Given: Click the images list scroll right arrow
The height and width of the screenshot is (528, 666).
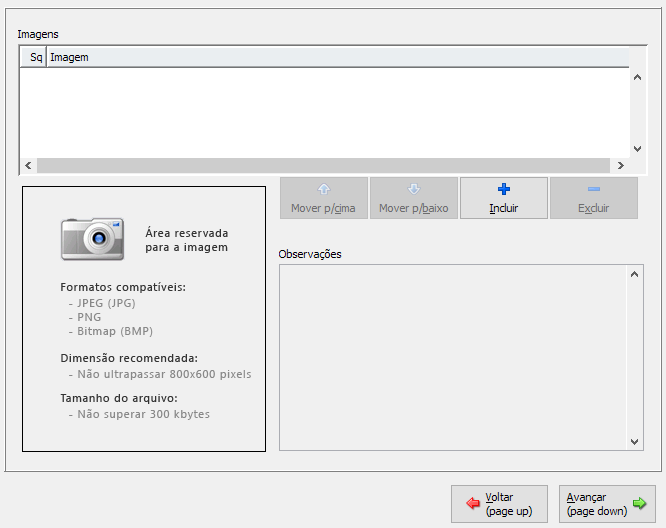Looking at the screenshot, I should tap(621, 165).
